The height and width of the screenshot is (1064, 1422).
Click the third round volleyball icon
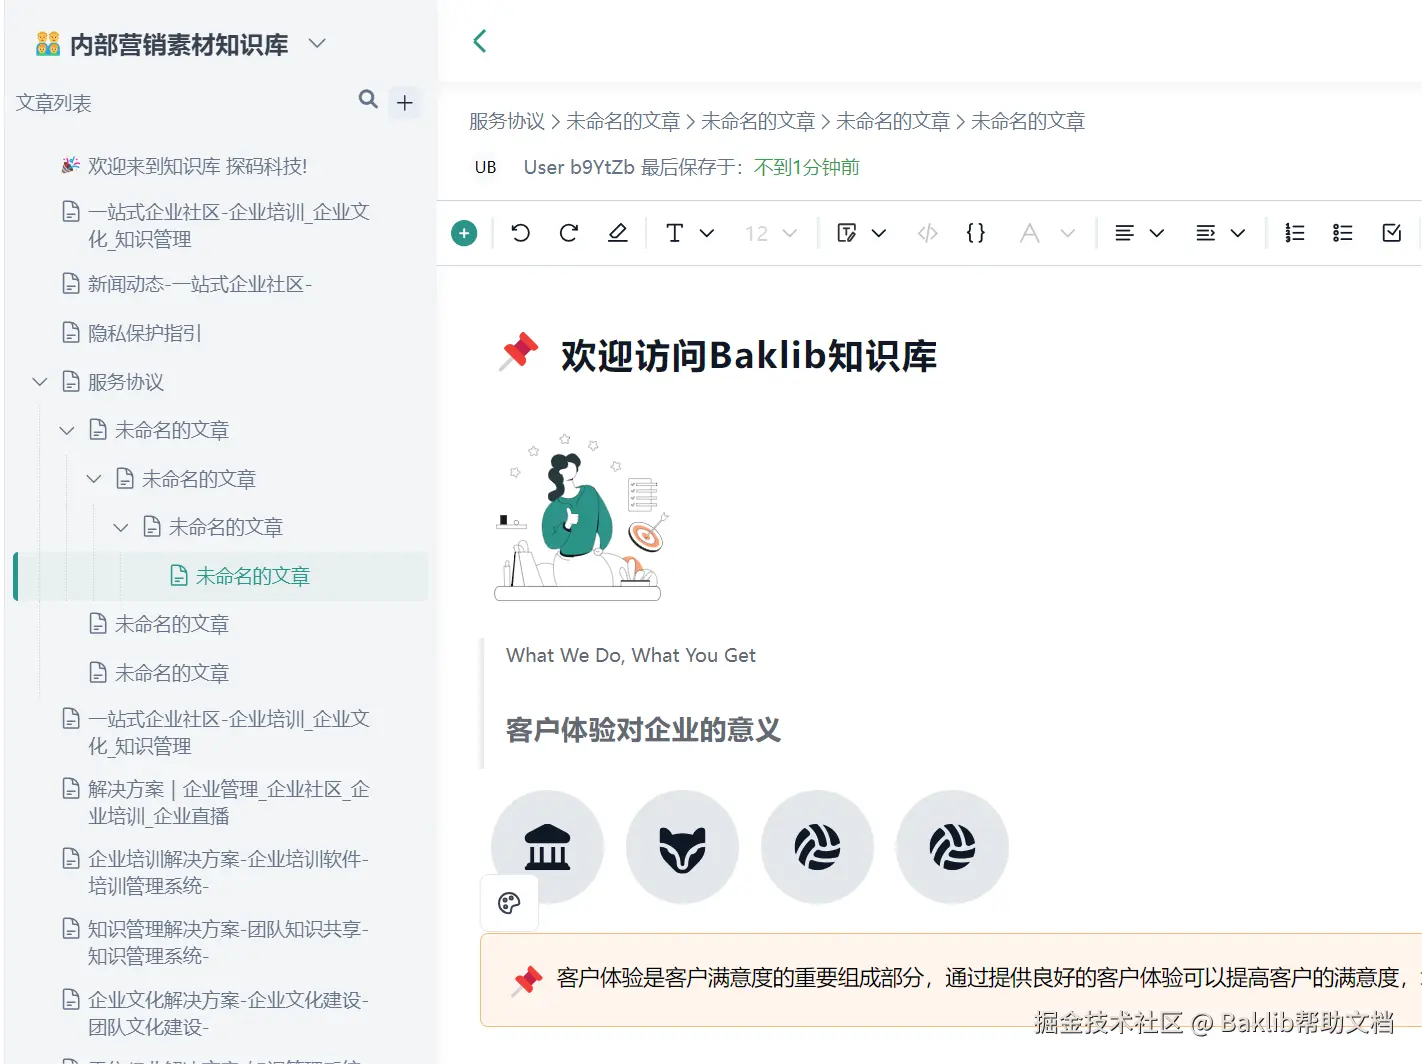point(817,847)
